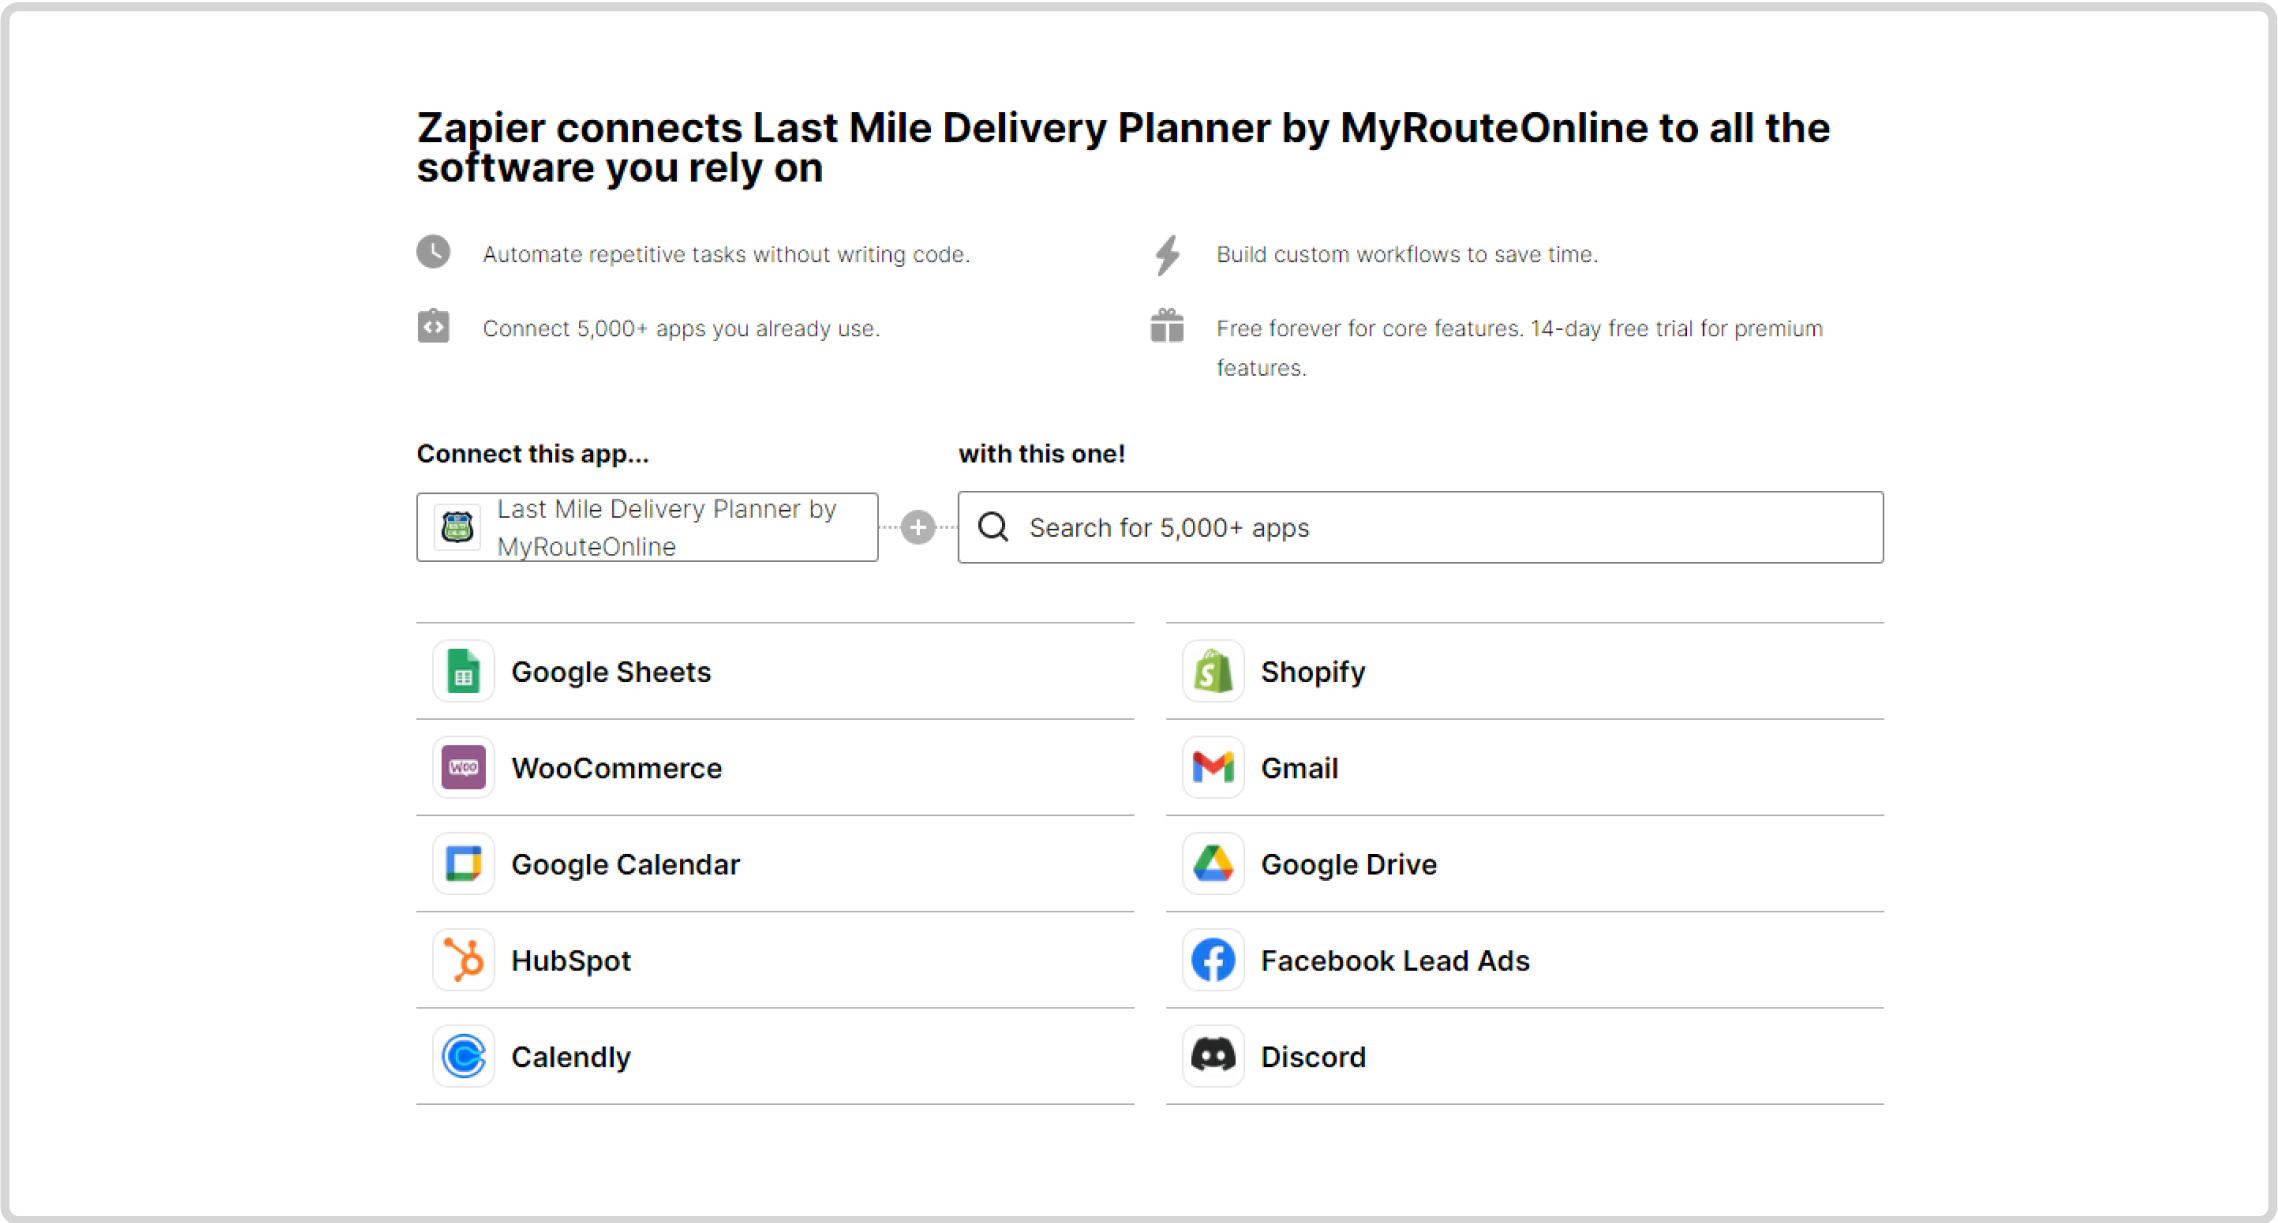Click 'Connect 5,000+ apps you already use.' text

tap(681, 329)
